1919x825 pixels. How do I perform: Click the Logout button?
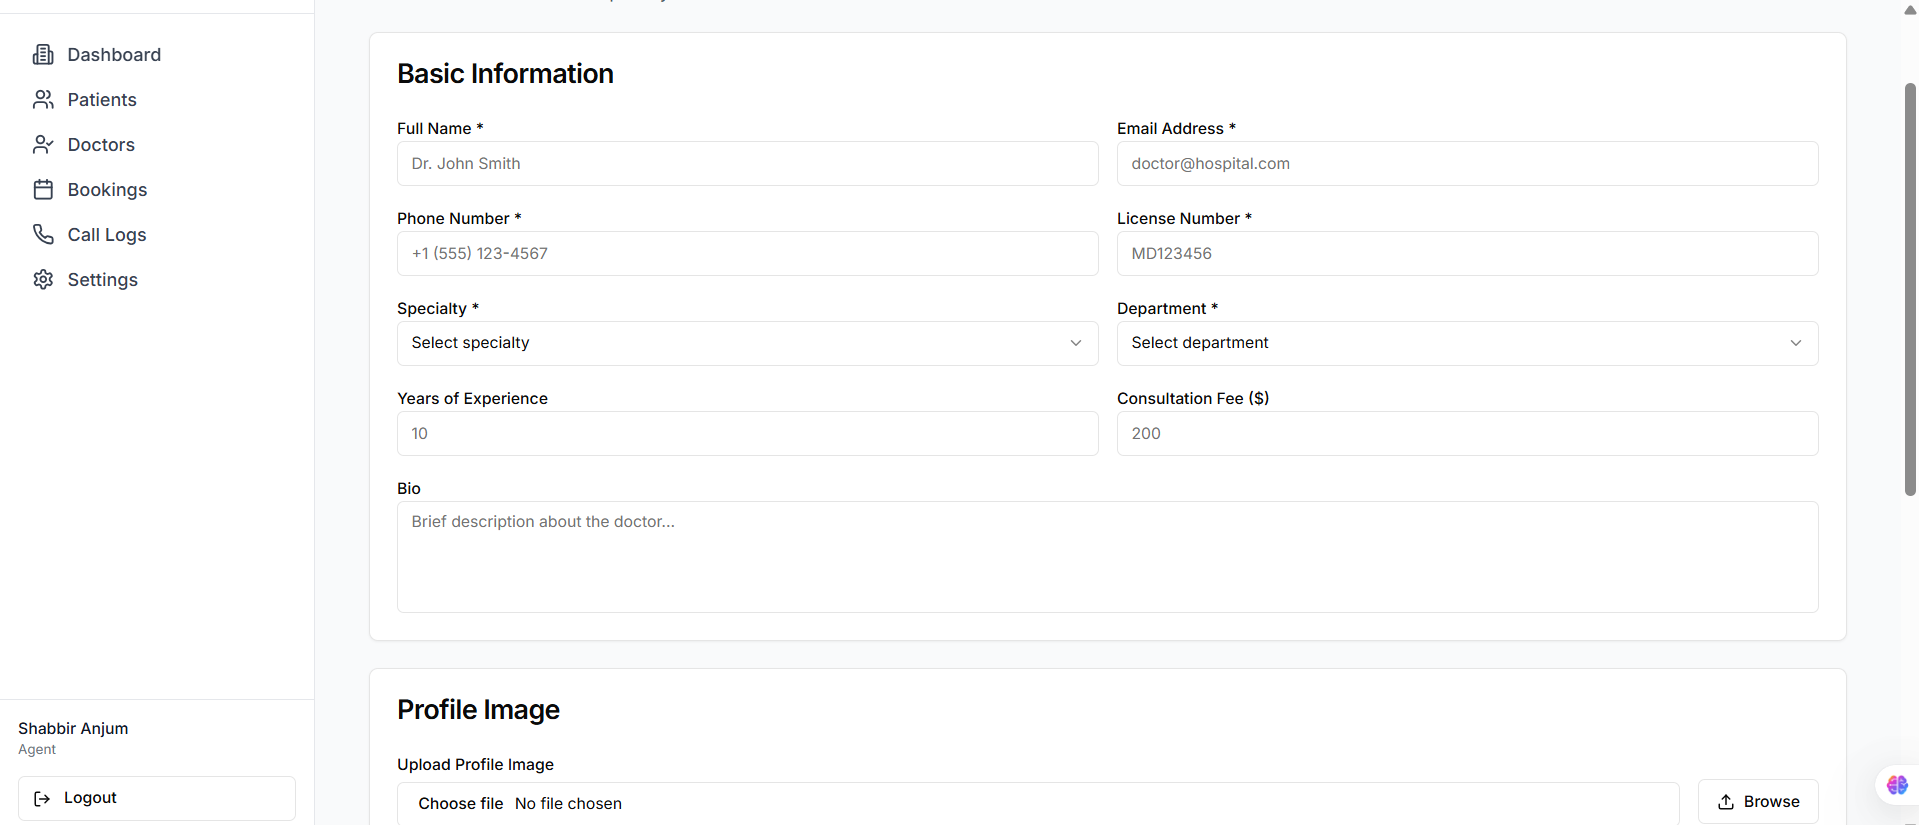point(157,798)
